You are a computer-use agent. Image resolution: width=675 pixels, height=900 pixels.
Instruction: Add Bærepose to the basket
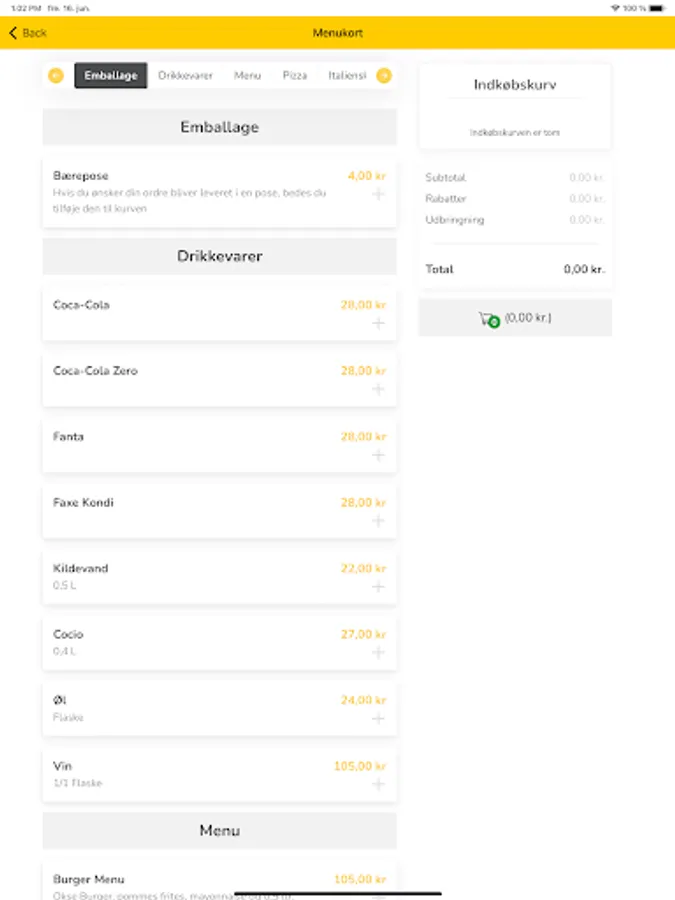click(378, 194)
